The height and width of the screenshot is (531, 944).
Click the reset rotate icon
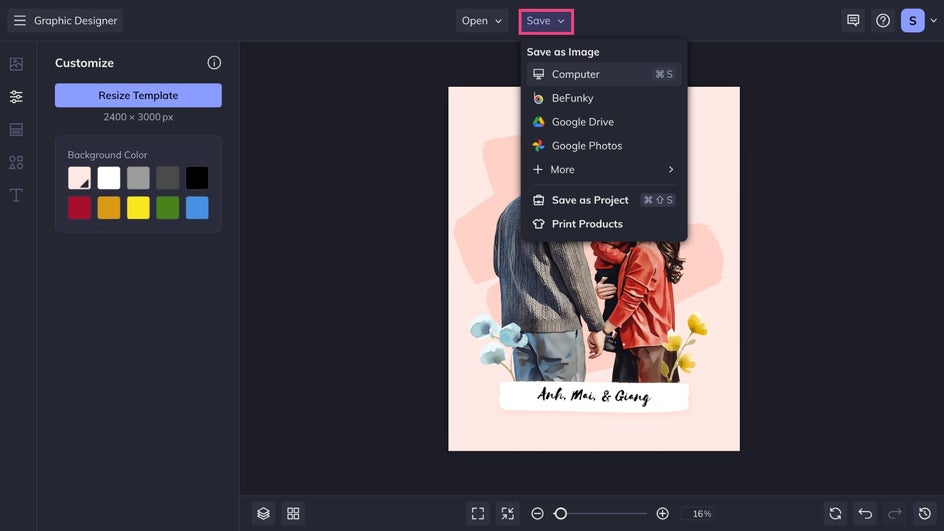(835, 514)
